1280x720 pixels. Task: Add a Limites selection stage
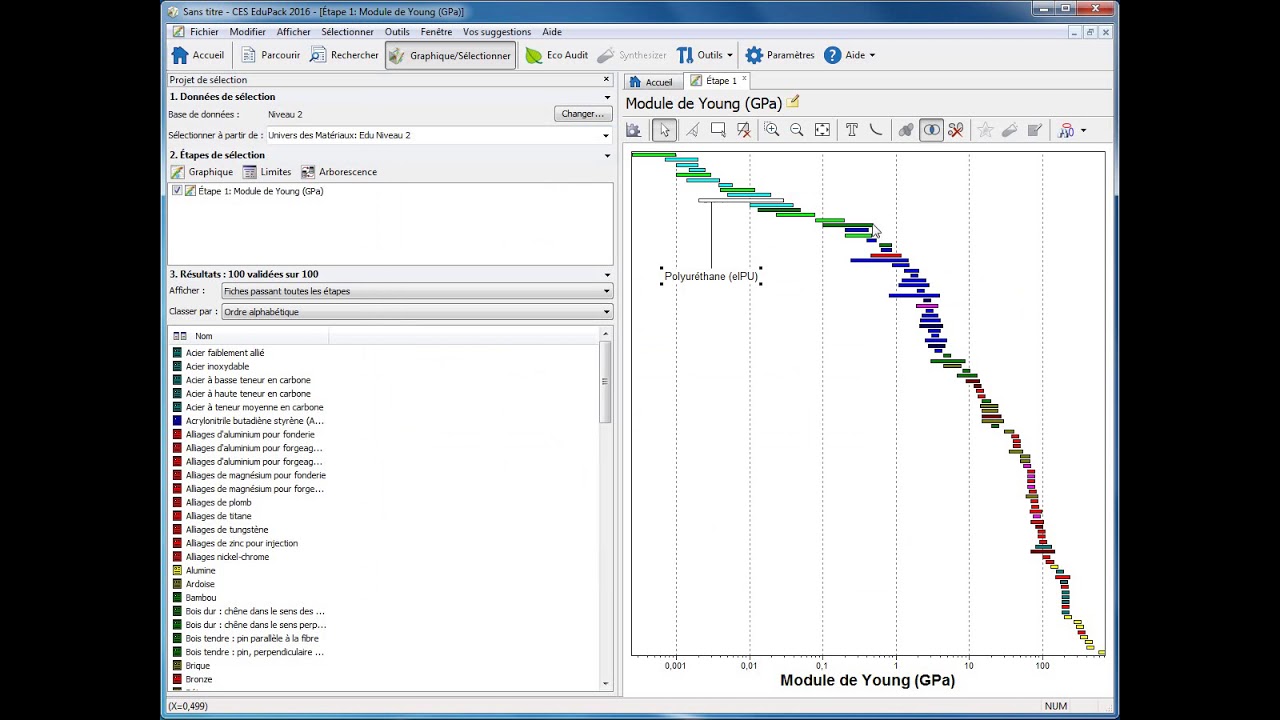(x=267, y=172)
